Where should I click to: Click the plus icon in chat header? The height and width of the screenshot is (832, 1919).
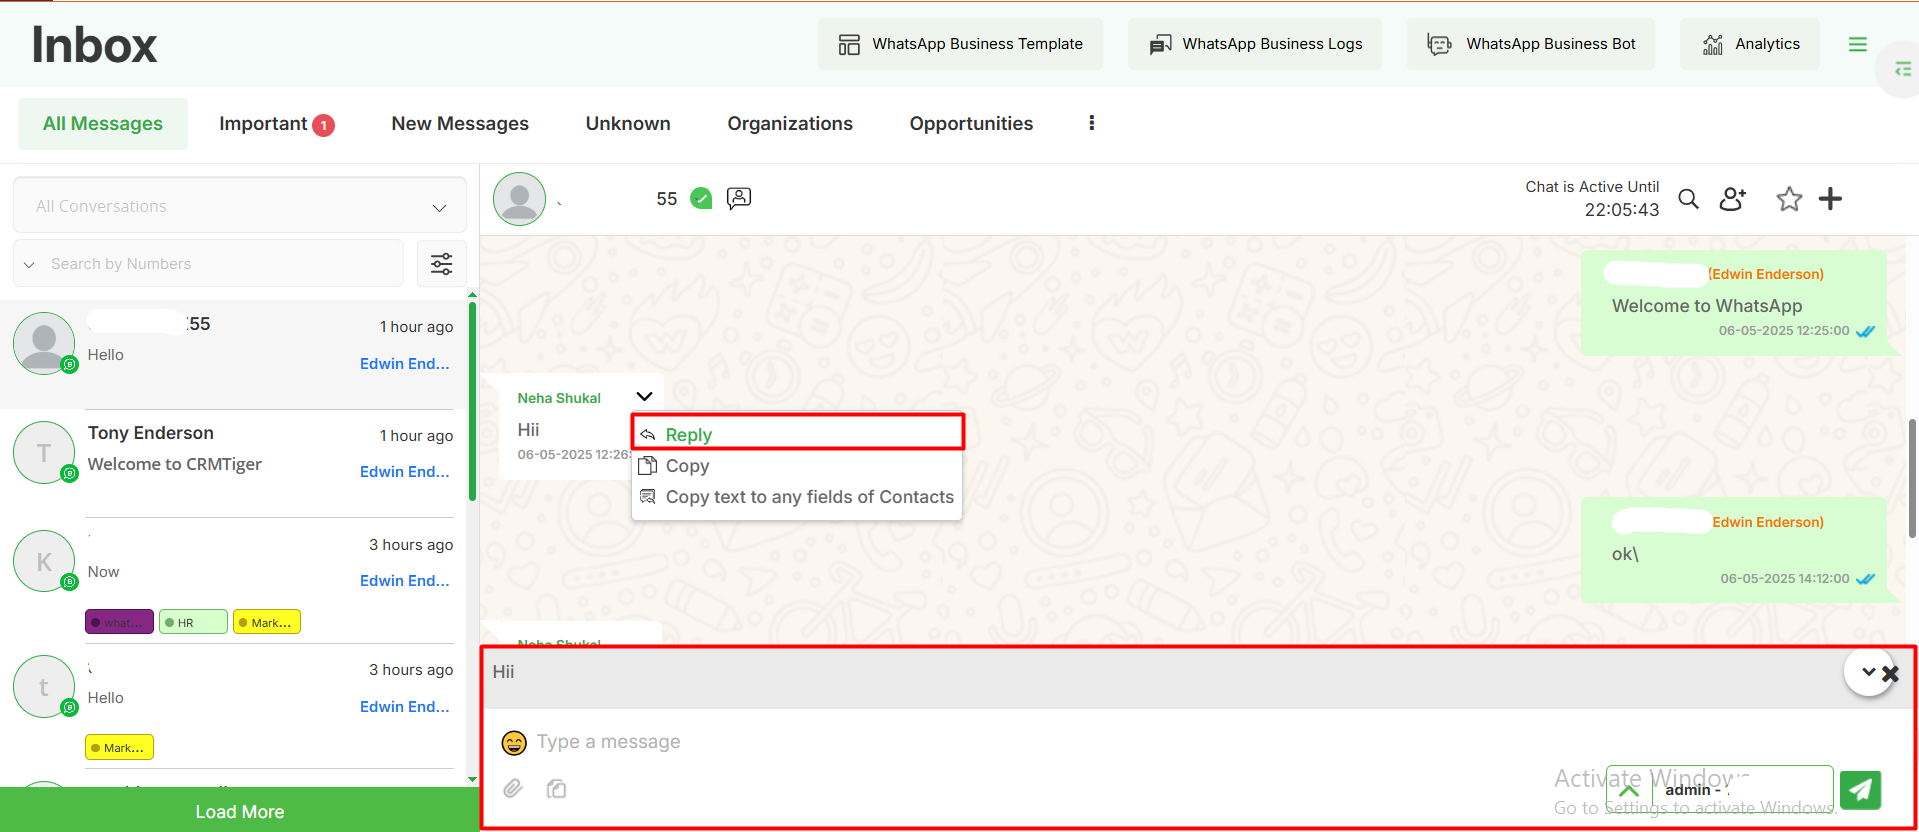1830,199
